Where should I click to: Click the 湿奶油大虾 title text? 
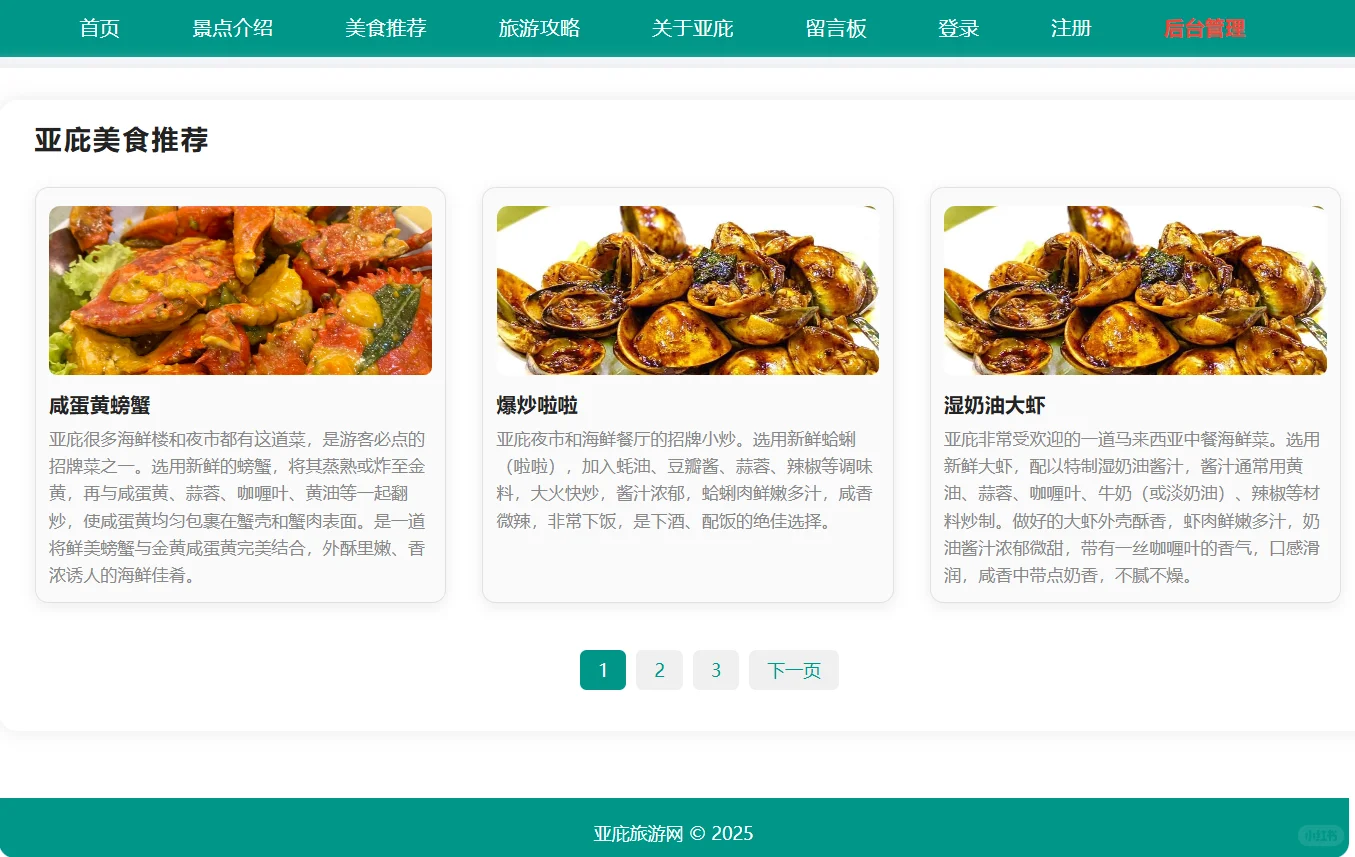point(994,404)
